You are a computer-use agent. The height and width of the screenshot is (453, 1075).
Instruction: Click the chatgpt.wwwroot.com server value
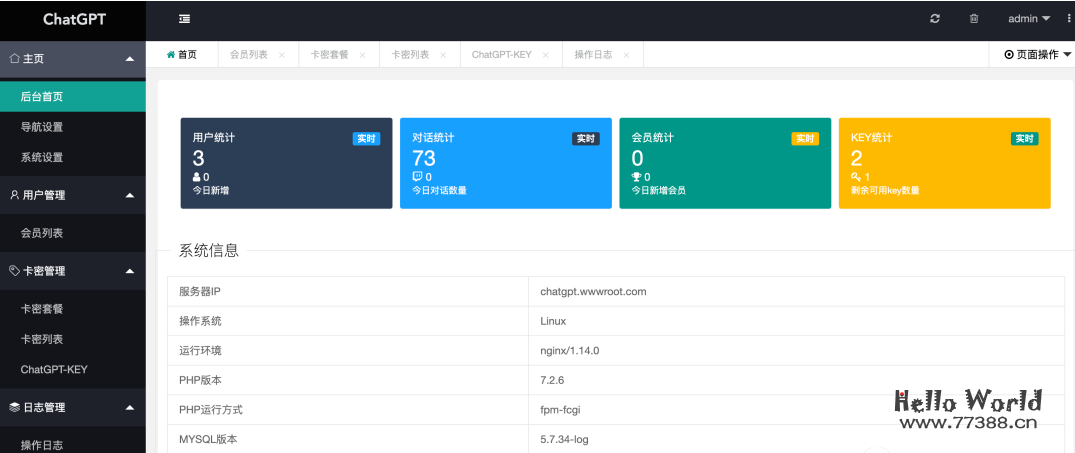(593, 291)
